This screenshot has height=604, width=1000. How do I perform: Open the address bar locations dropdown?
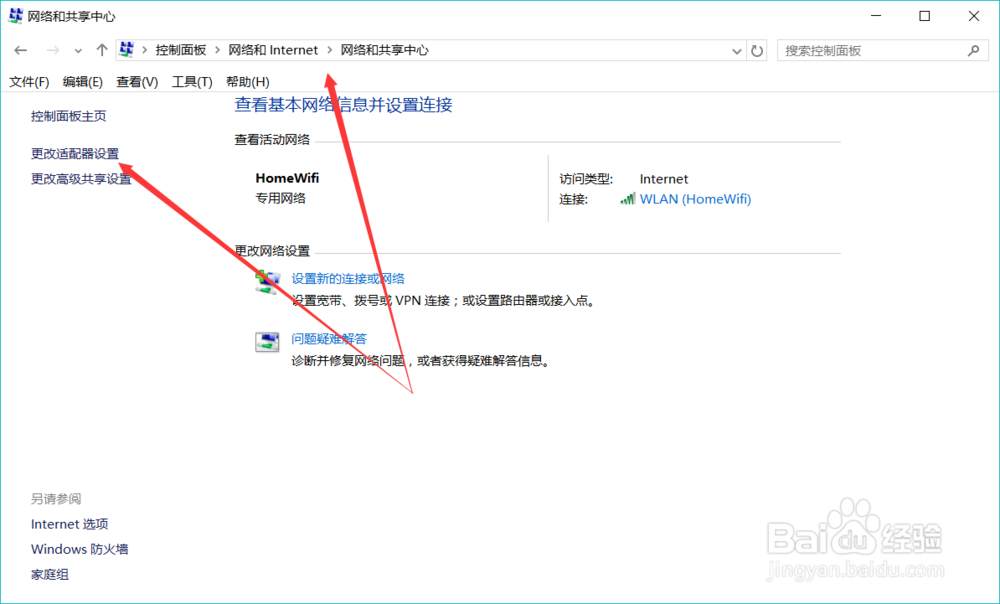(736, 49)
